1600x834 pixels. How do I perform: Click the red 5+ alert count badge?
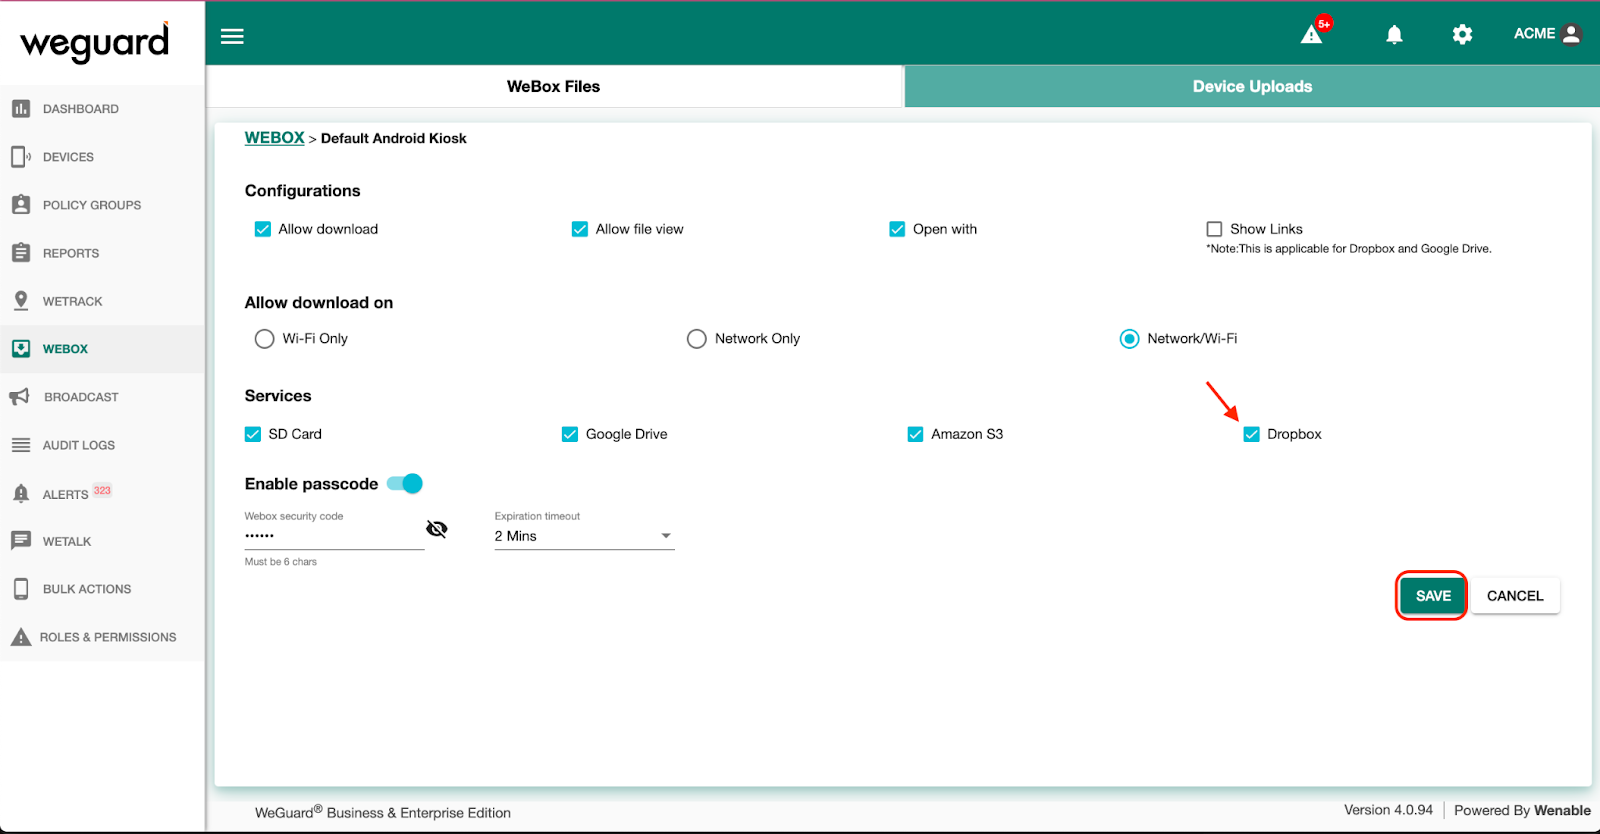(x=1324, y=23)
